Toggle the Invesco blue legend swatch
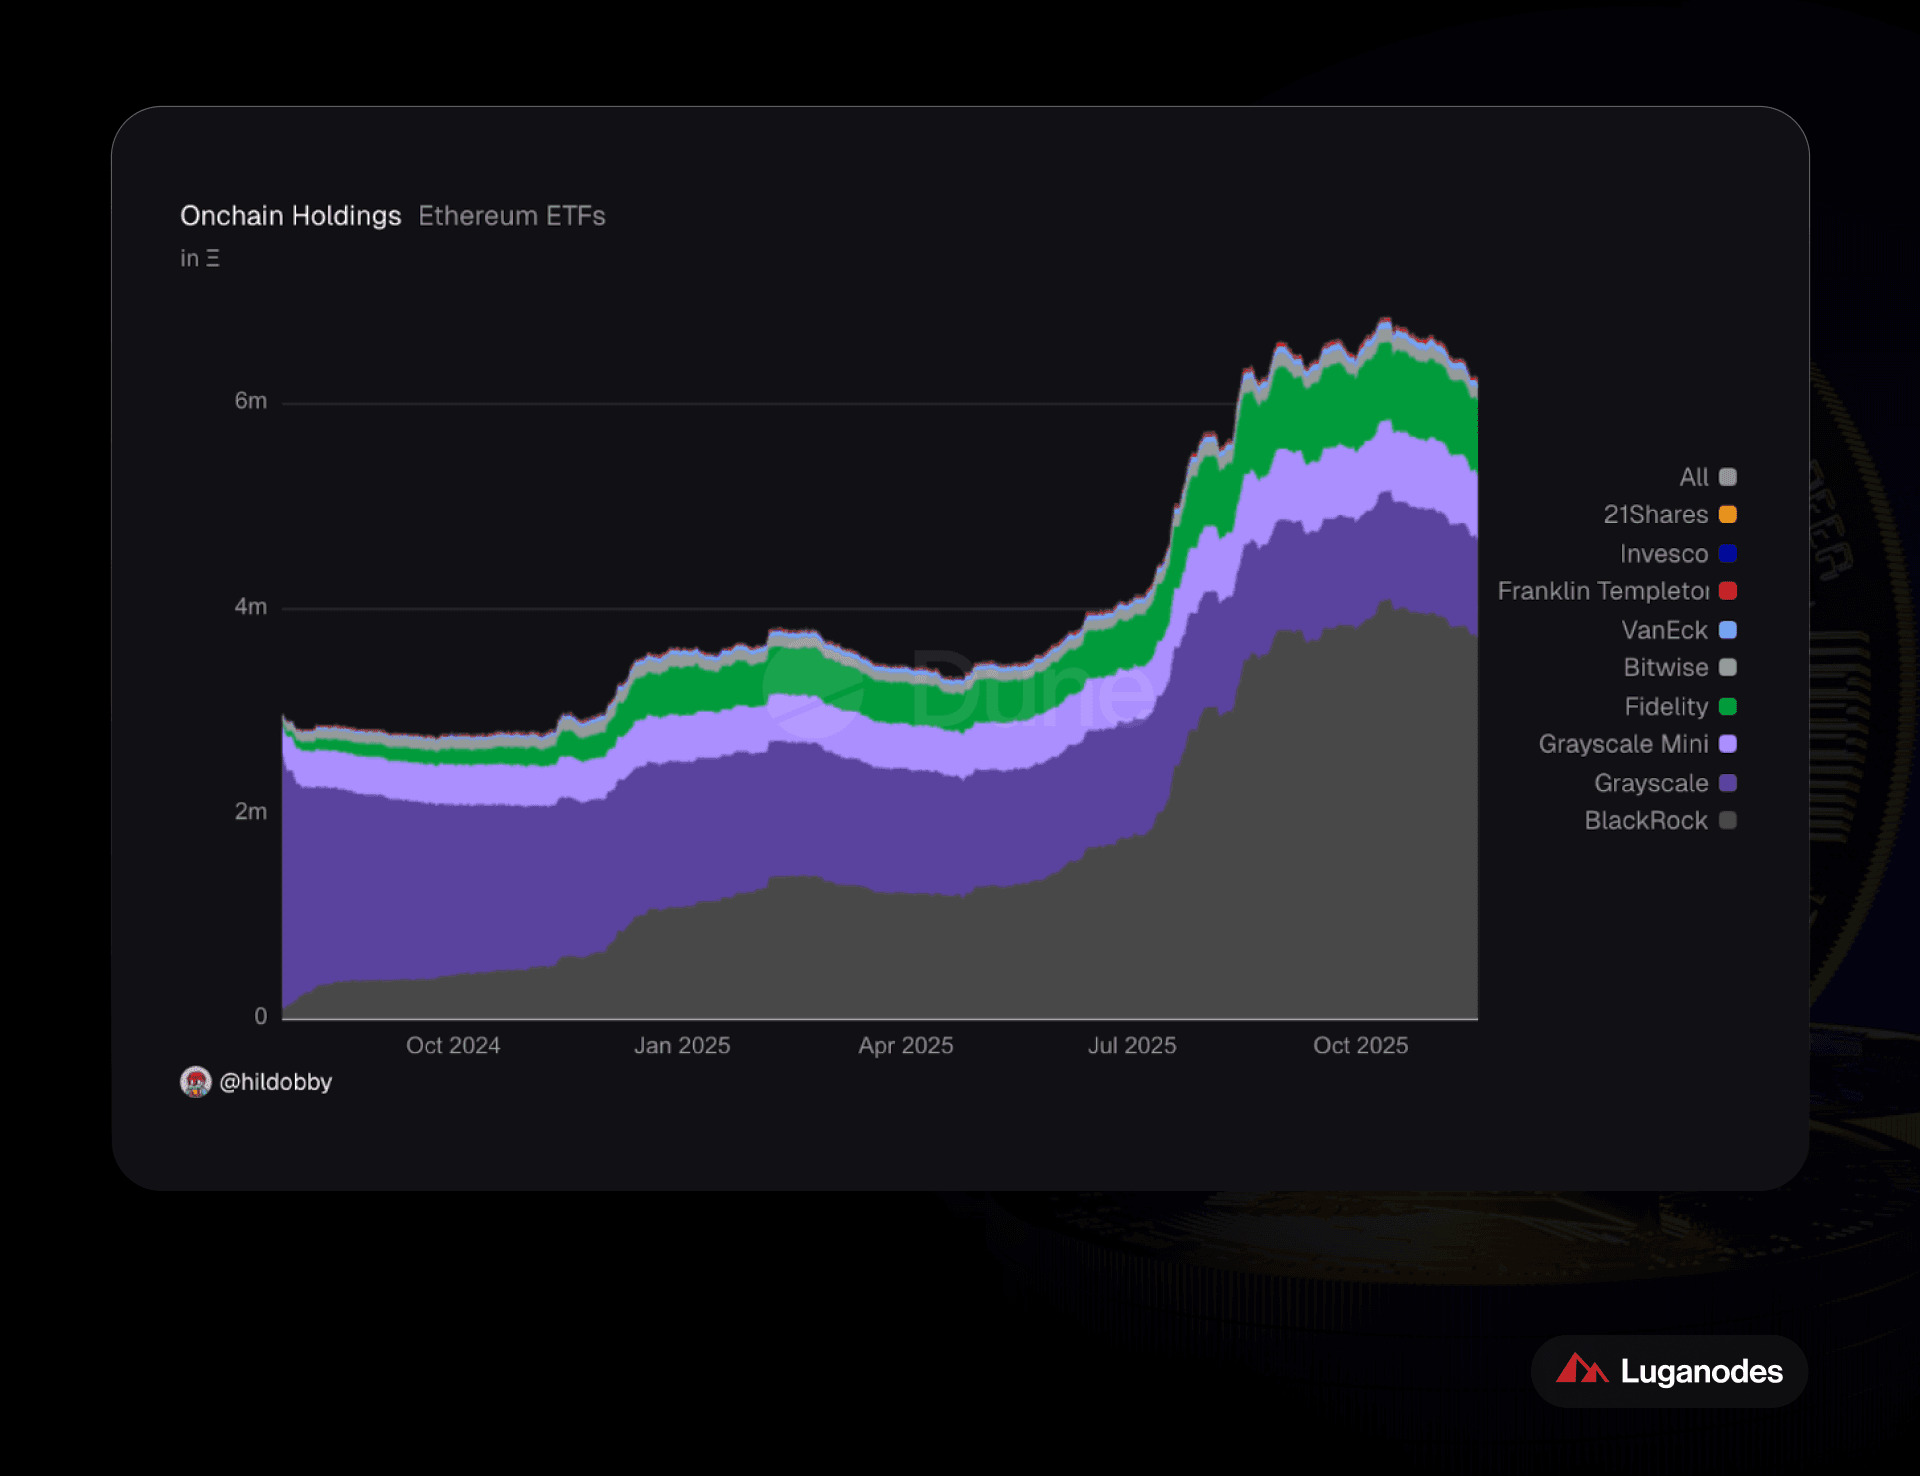The image size is (1920, 1476). pyautogui.click(x=1727, y=553)
